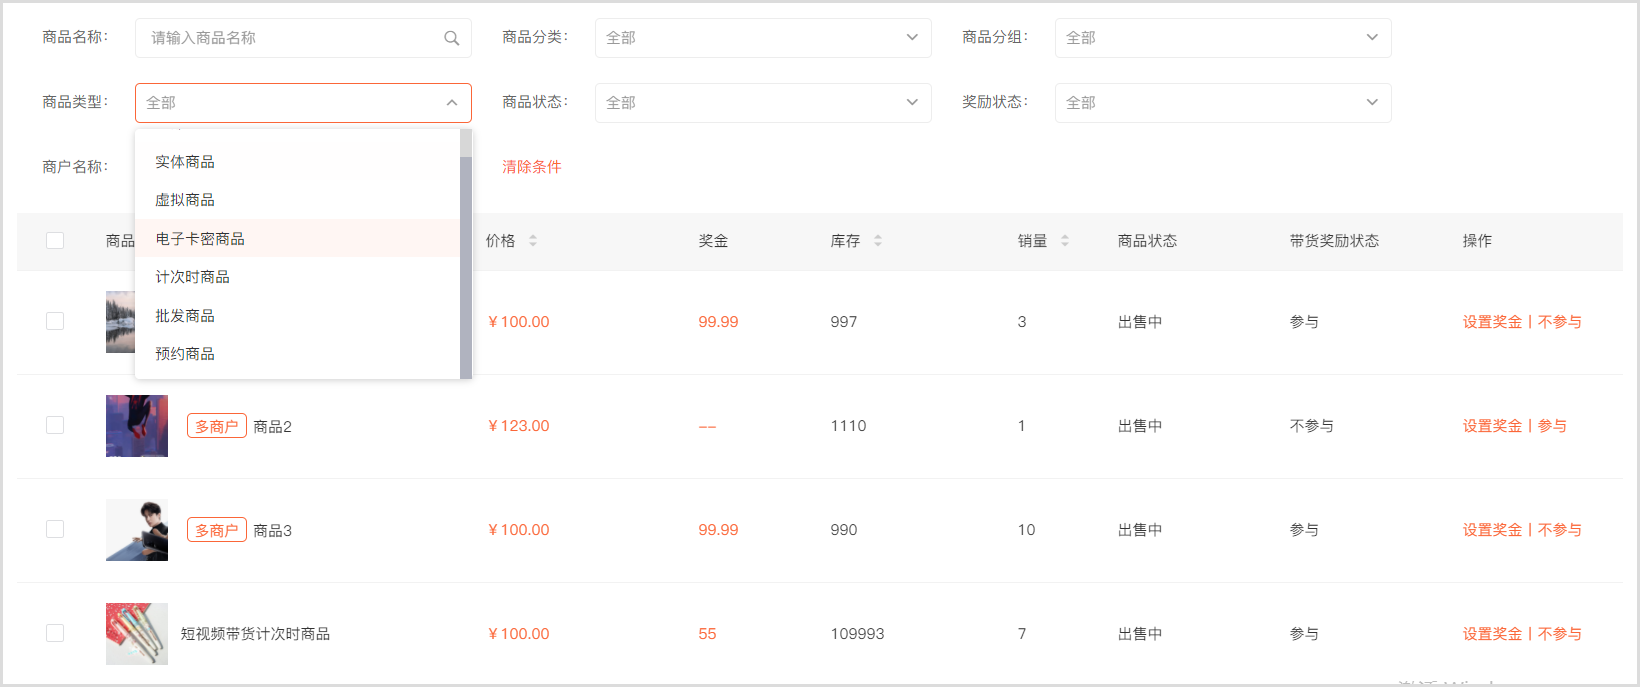Check the checkbox for 商品3 row
This screenshot has width=1640, height=687.
55,529
